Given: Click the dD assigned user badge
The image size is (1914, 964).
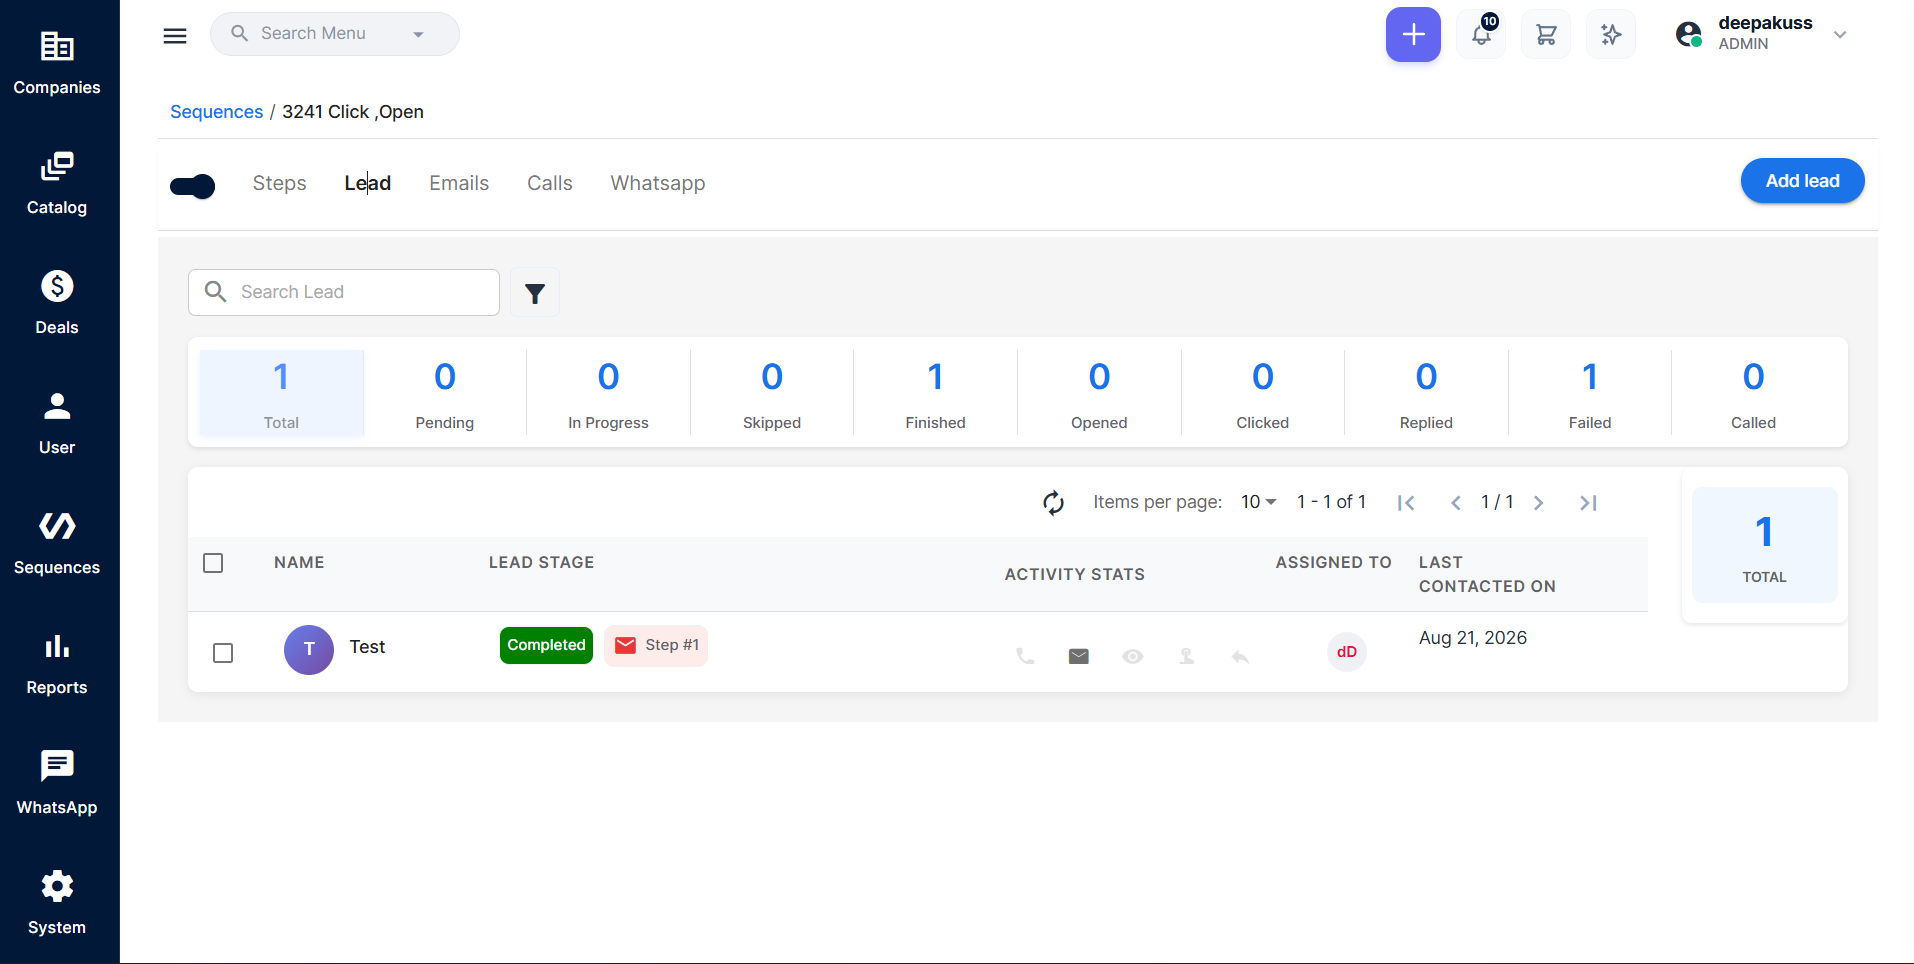Looking at the screenshot, I should [1347, 652].
